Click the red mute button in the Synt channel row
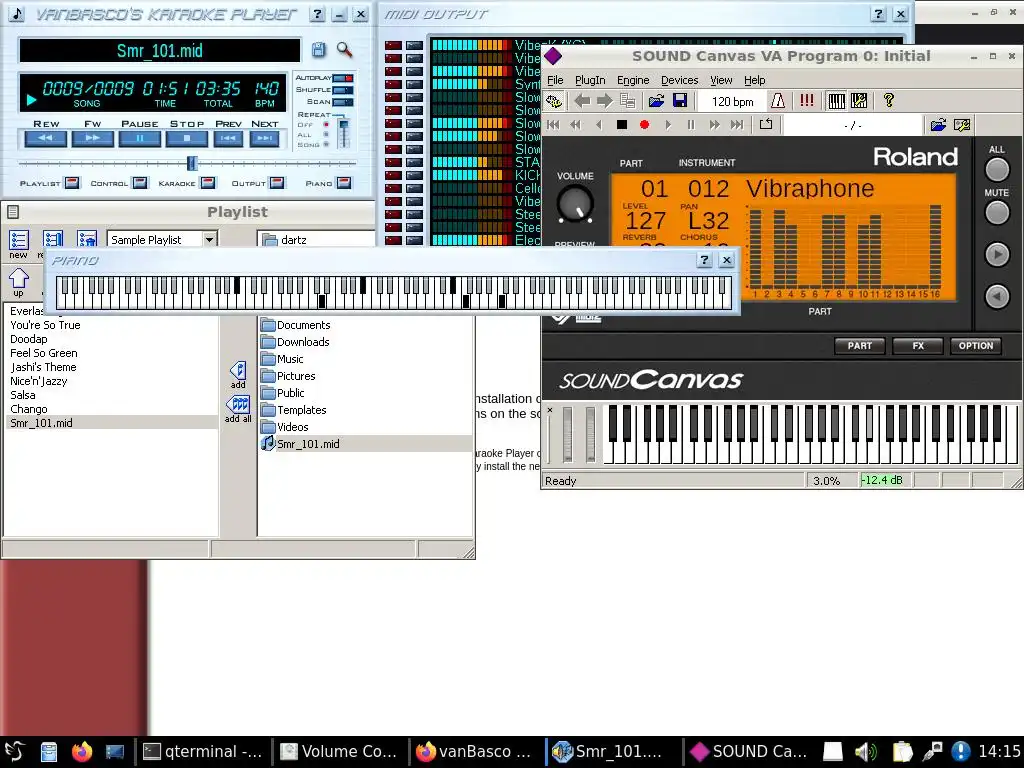The height and width of the screenshot is (768, 1024). tap(393, 84)
